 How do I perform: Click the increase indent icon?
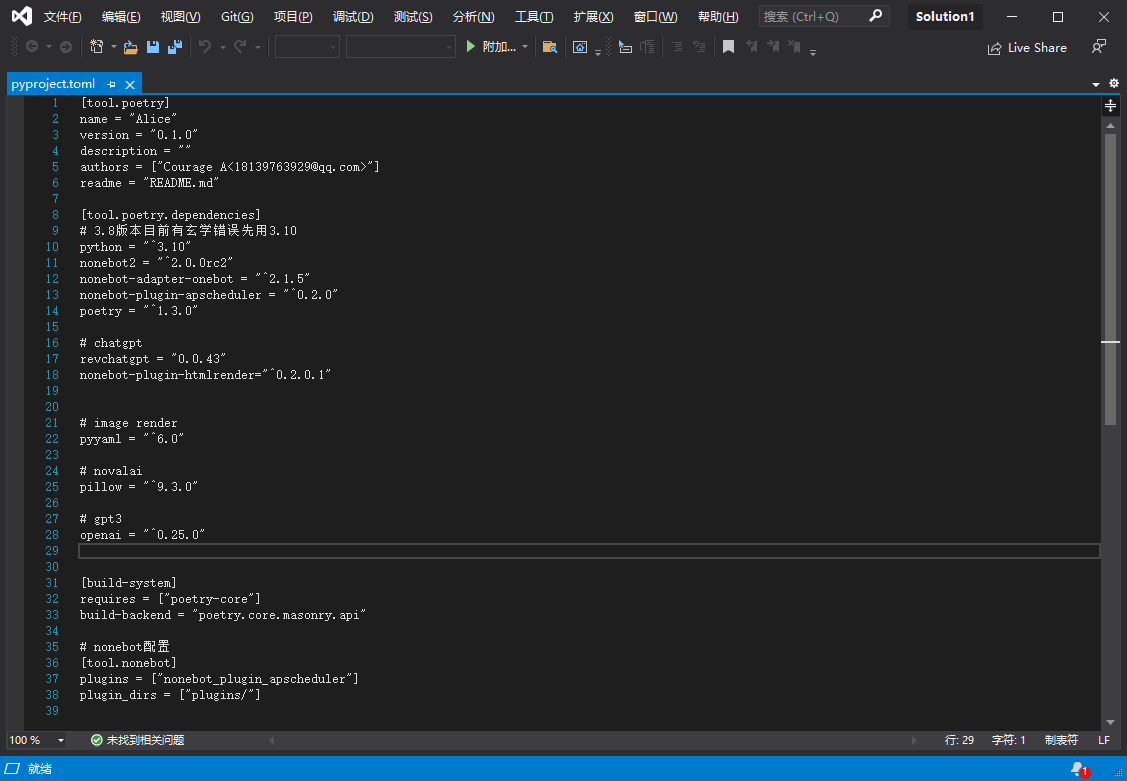[699, 47]
